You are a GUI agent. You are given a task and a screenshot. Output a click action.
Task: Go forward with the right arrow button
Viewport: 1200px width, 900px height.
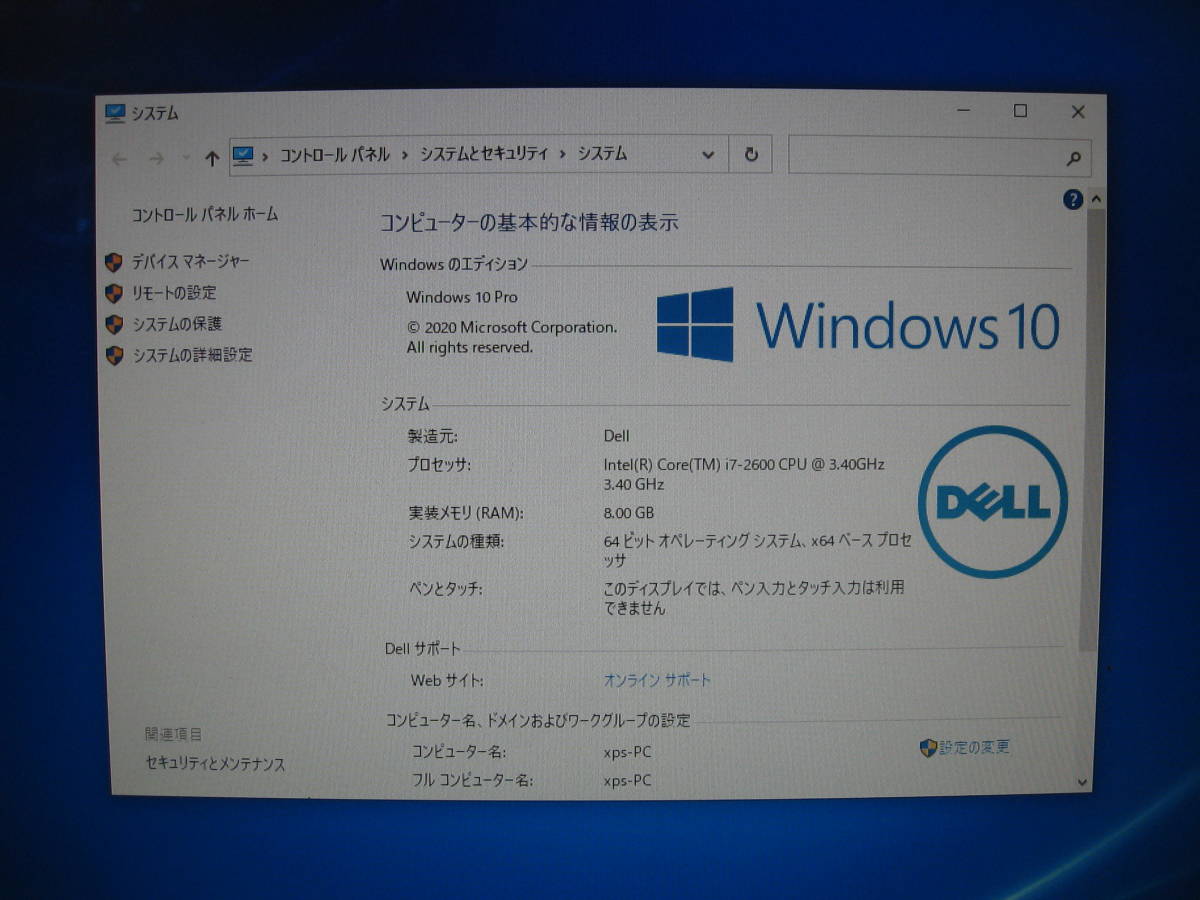tap(156, 158)
